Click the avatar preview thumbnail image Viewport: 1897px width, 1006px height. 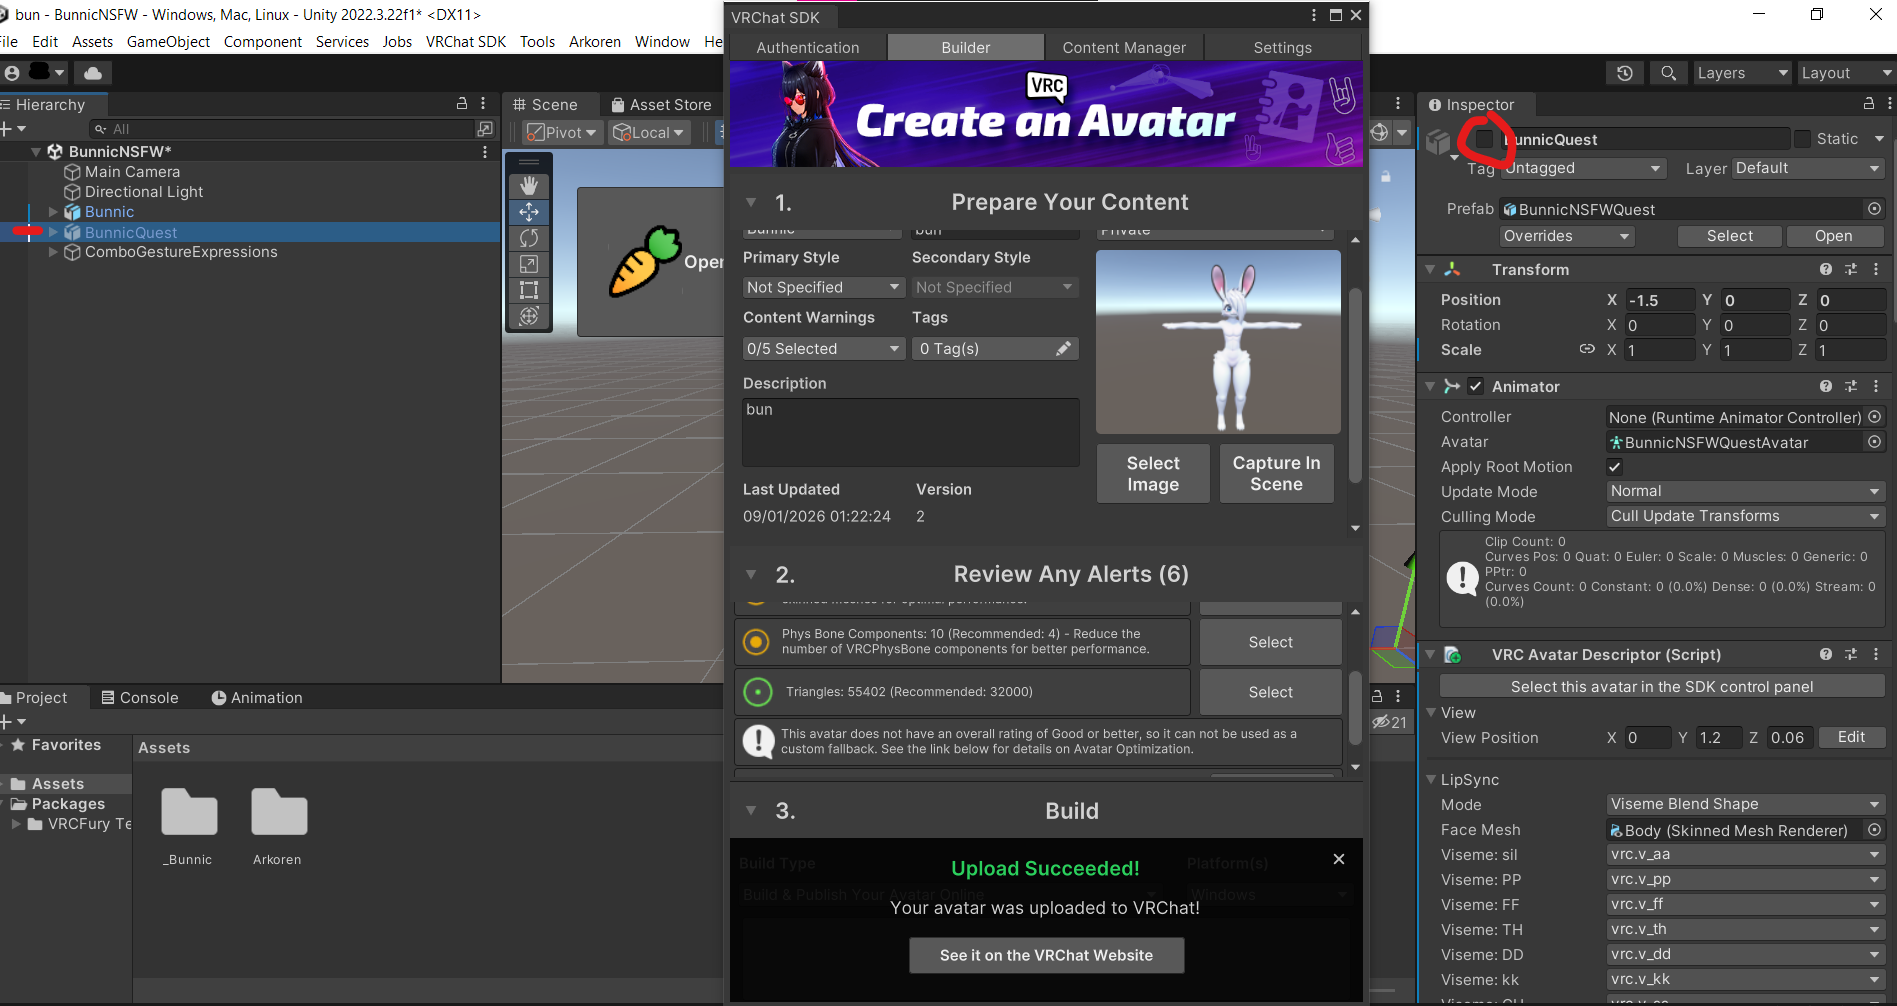tap(1218, 341)
